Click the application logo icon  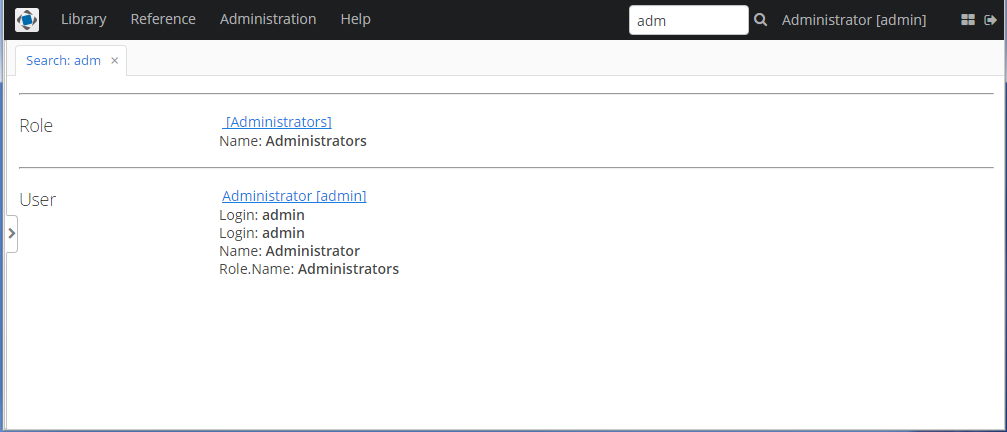27,20
